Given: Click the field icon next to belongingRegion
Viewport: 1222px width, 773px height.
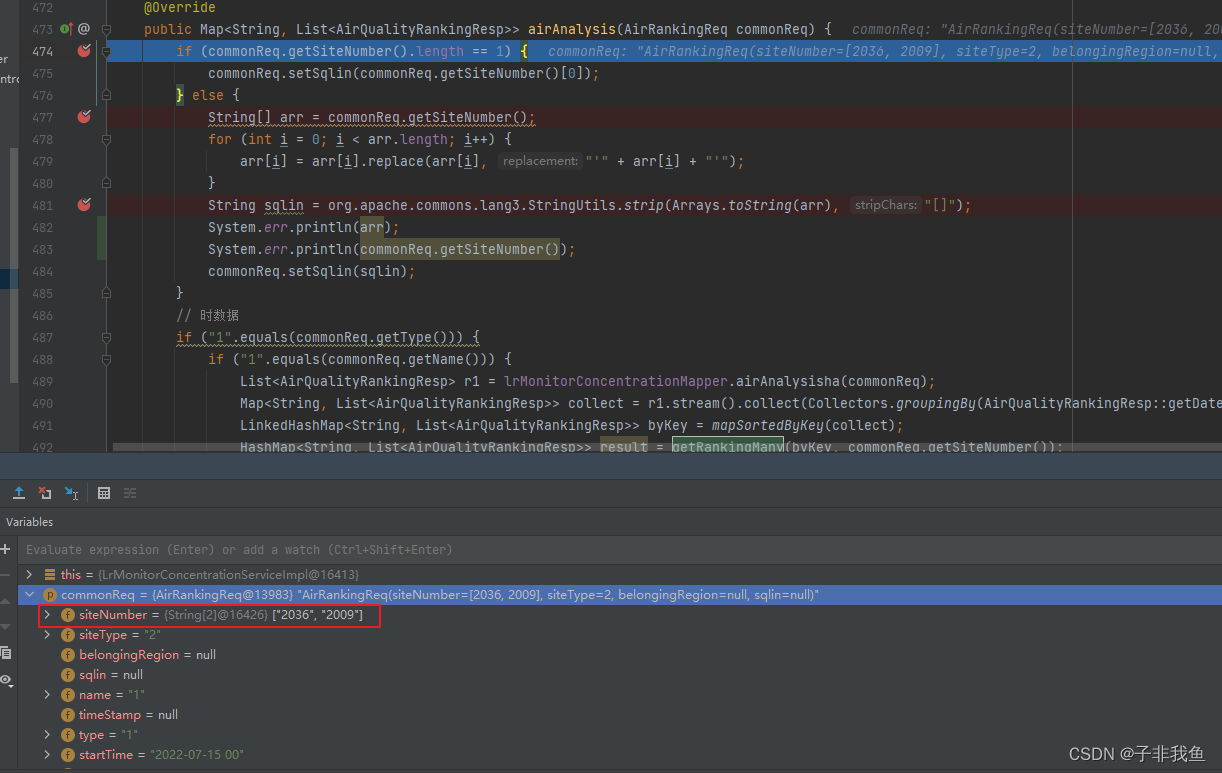Looking at the screenshot, I should pyautogui.click(x=68, y=655).
